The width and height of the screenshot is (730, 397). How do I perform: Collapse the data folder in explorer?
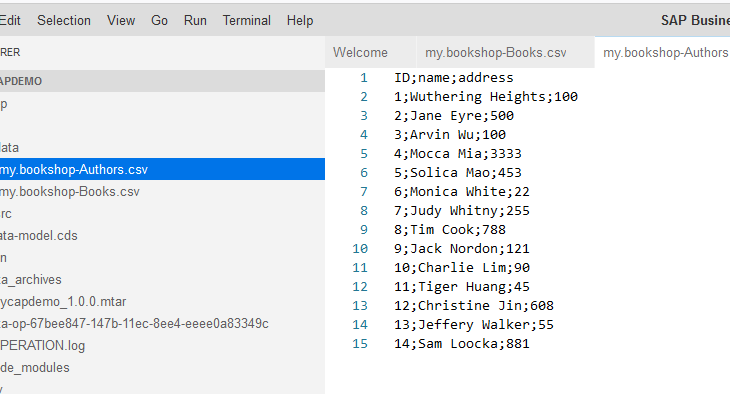coord(162,148)
